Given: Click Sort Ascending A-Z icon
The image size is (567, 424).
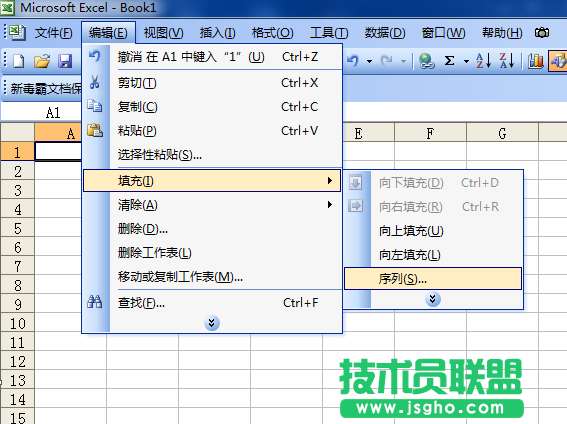Looking at the screenshot, I should (x=483, y=60).
